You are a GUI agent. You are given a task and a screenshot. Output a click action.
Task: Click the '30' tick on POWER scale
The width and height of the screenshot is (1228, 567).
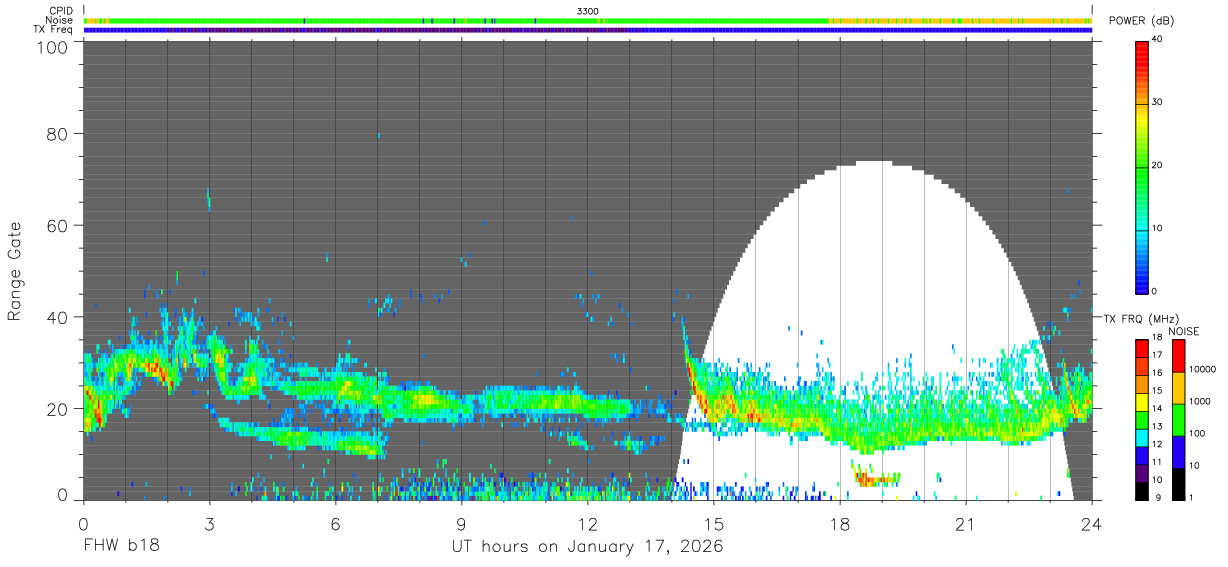coord(1158,102)
